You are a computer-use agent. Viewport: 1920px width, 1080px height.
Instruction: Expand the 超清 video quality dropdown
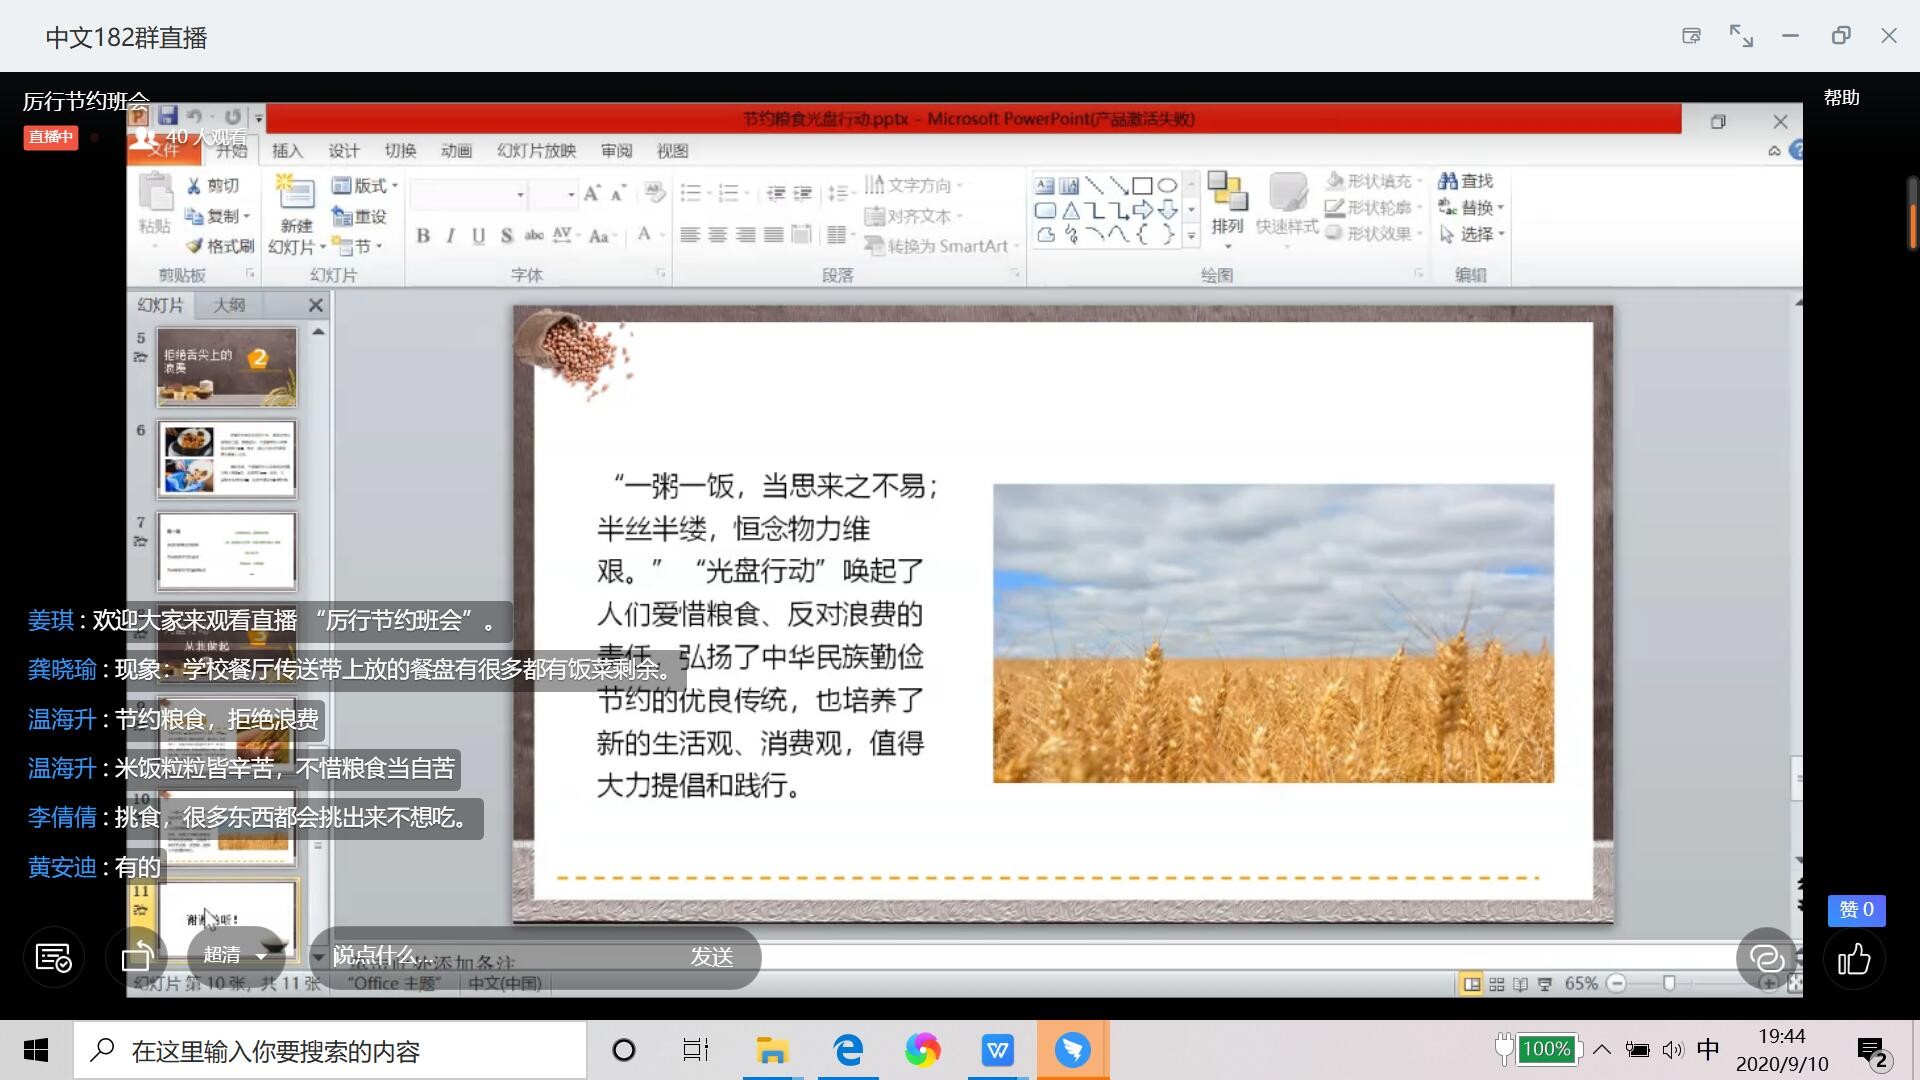236,956
